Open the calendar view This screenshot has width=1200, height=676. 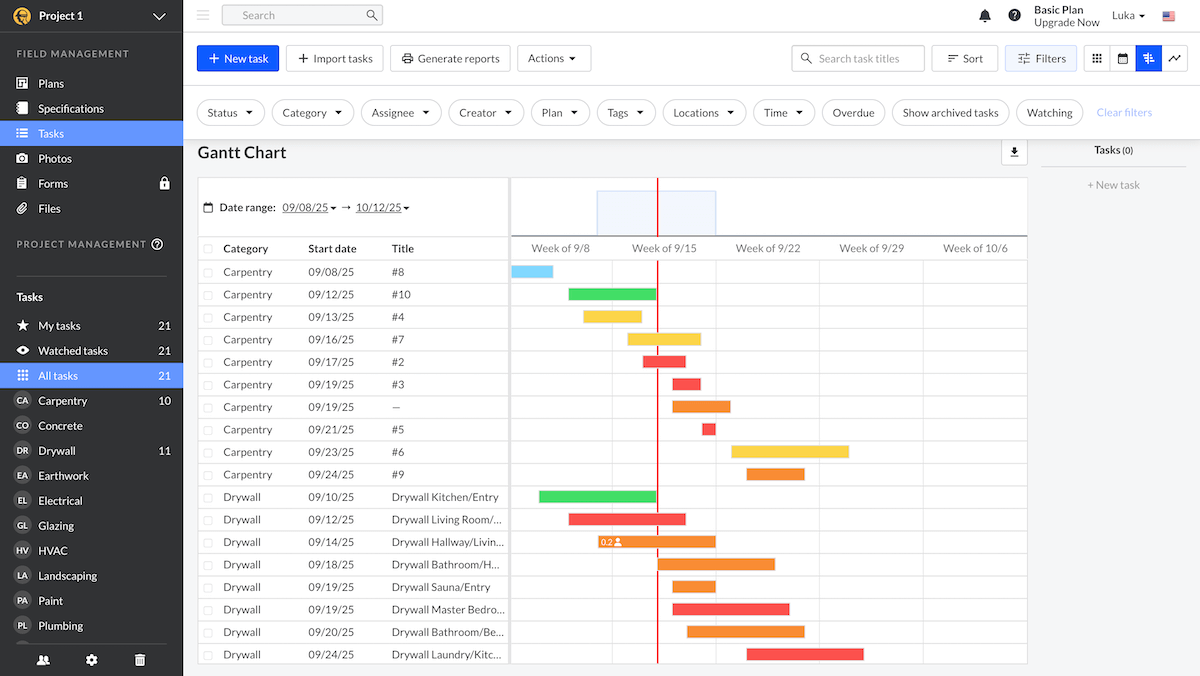(1122, 59)
